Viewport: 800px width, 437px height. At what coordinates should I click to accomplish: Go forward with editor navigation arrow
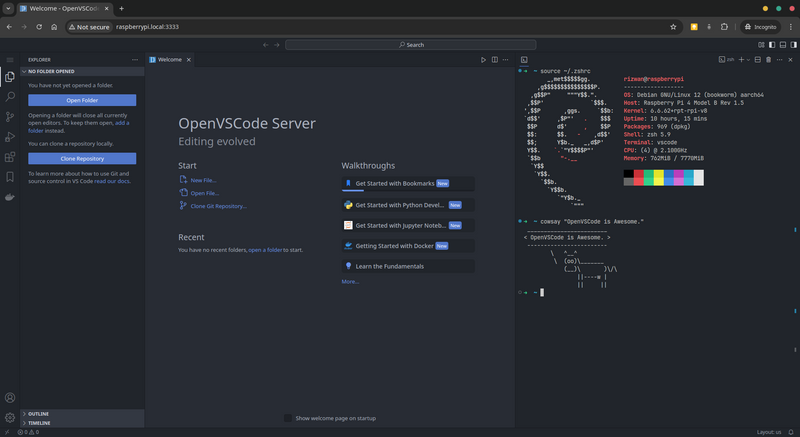(x=277, y=45)
